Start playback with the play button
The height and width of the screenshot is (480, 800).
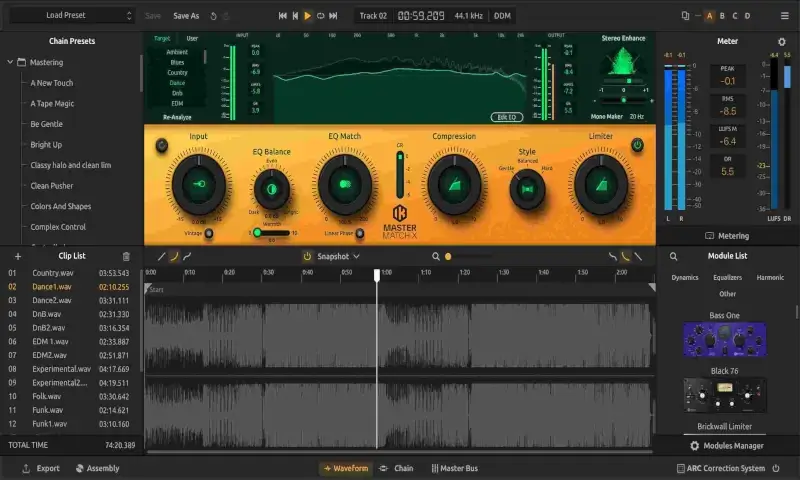pos(307,16)
